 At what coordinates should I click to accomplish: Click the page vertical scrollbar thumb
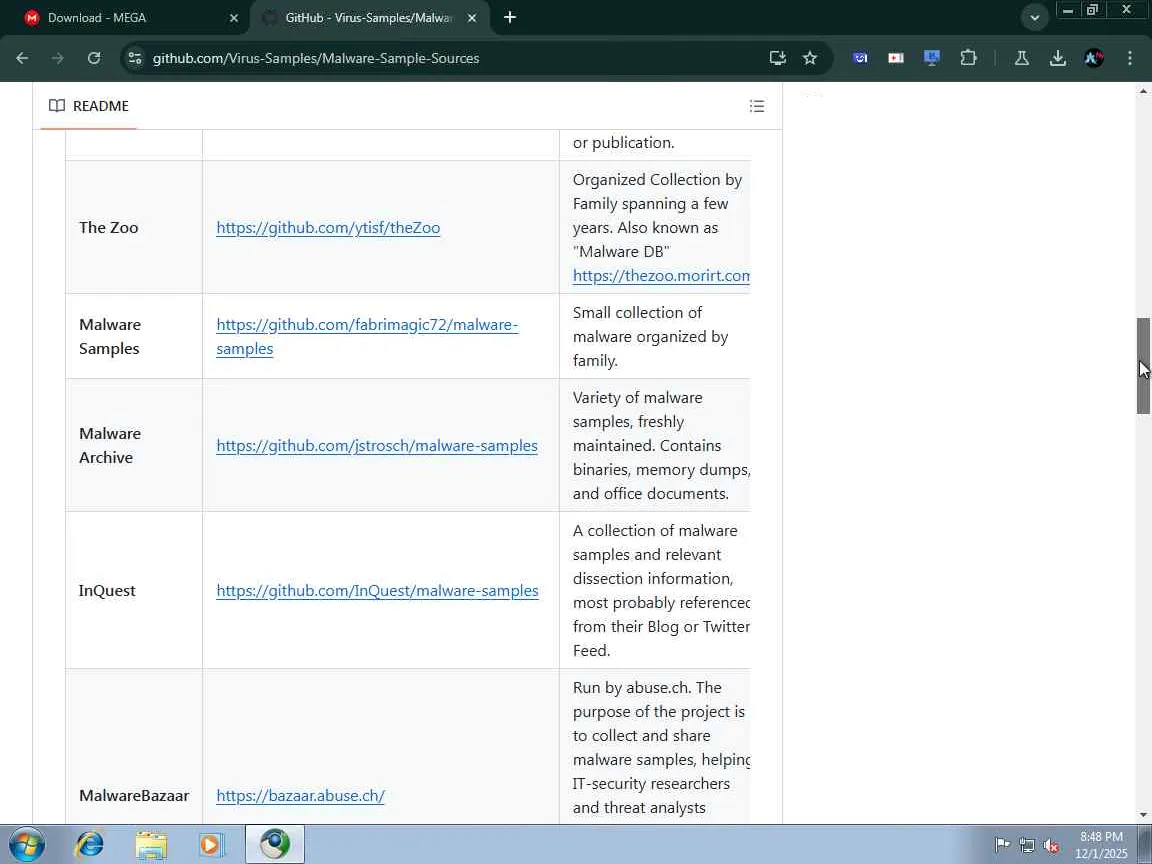coord(1143,366)
